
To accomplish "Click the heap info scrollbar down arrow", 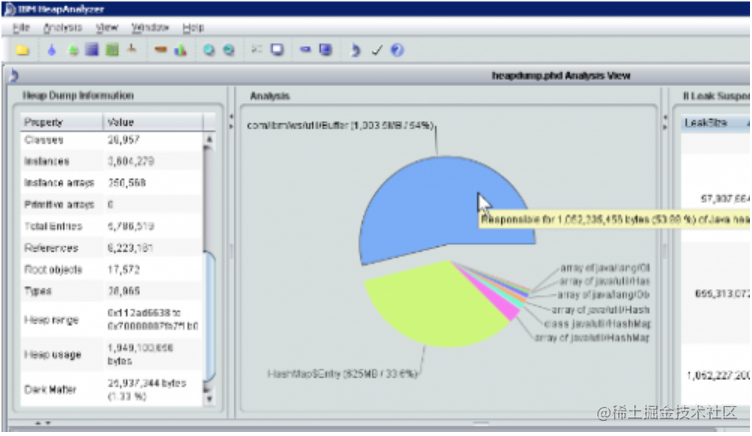I will click(209, 398).
